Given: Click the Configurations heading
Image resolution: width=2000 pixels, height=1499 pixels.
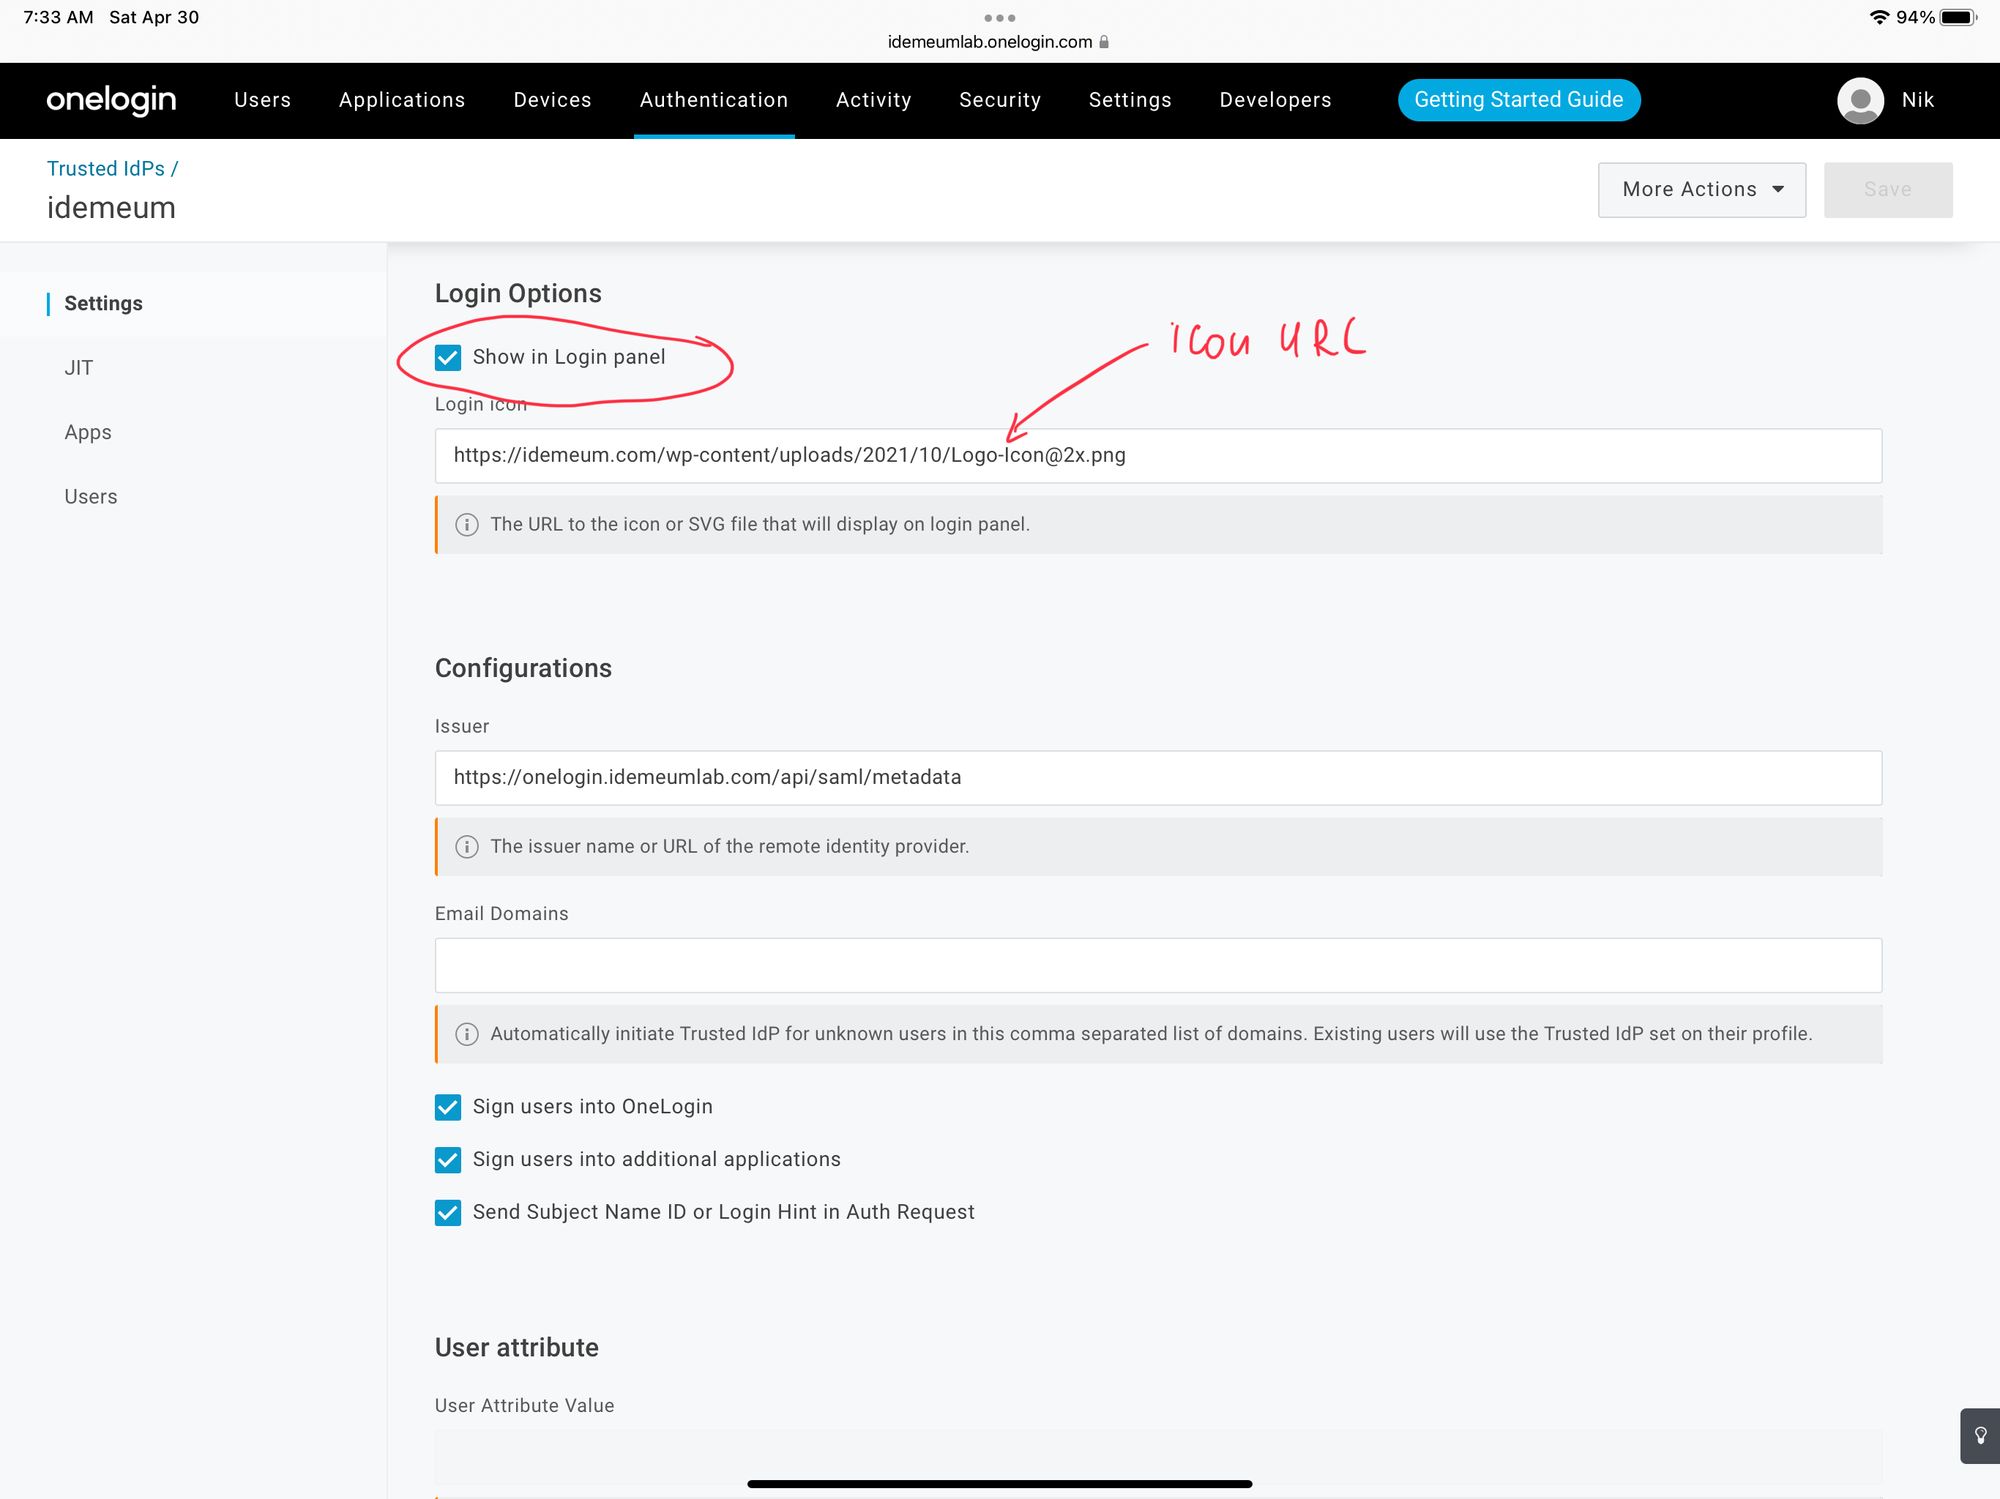Looking at the screenshot, I should 523,669.
